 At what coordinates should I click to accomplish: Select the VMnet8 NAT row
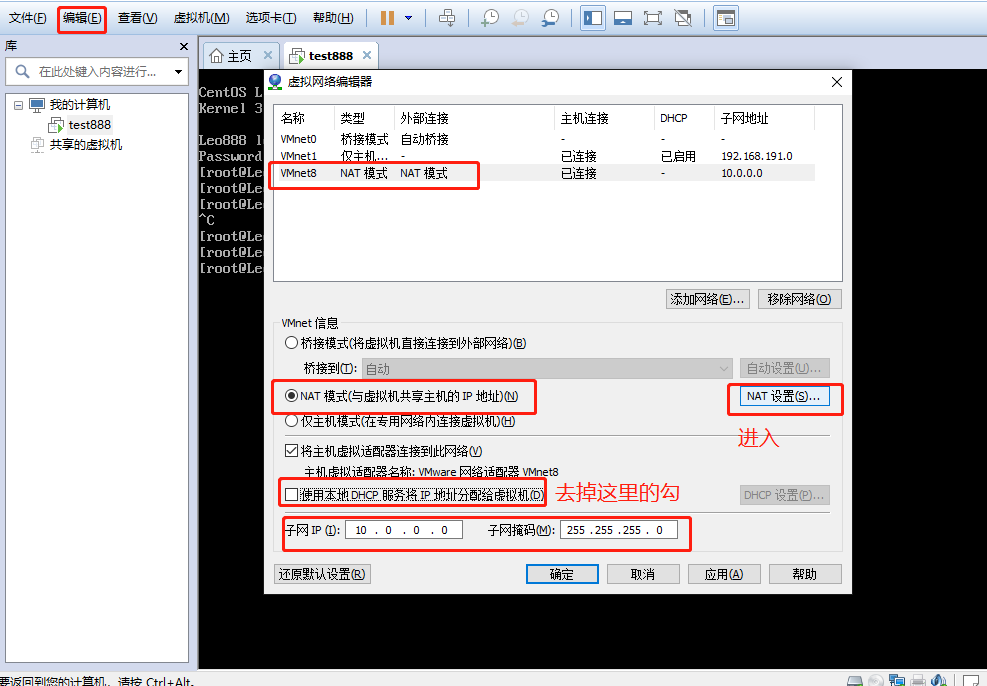click(x=546, y=173)
